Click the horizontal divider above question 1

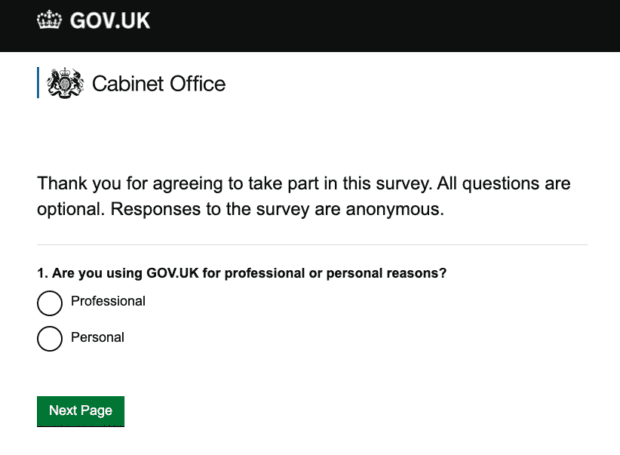pos(312,245)
